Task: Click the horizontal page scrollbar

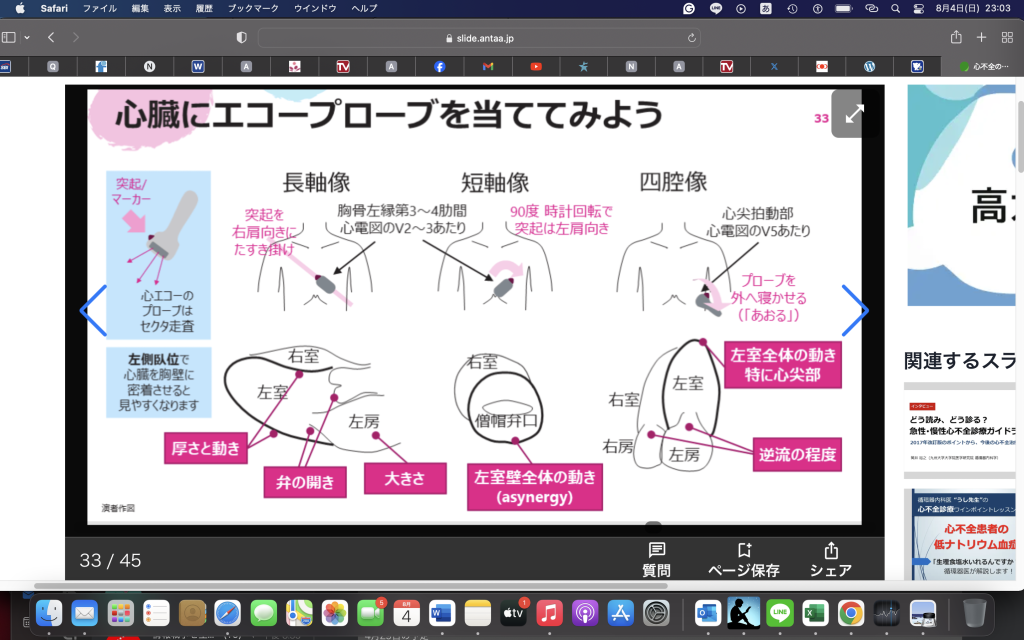Action: (350, 585)
